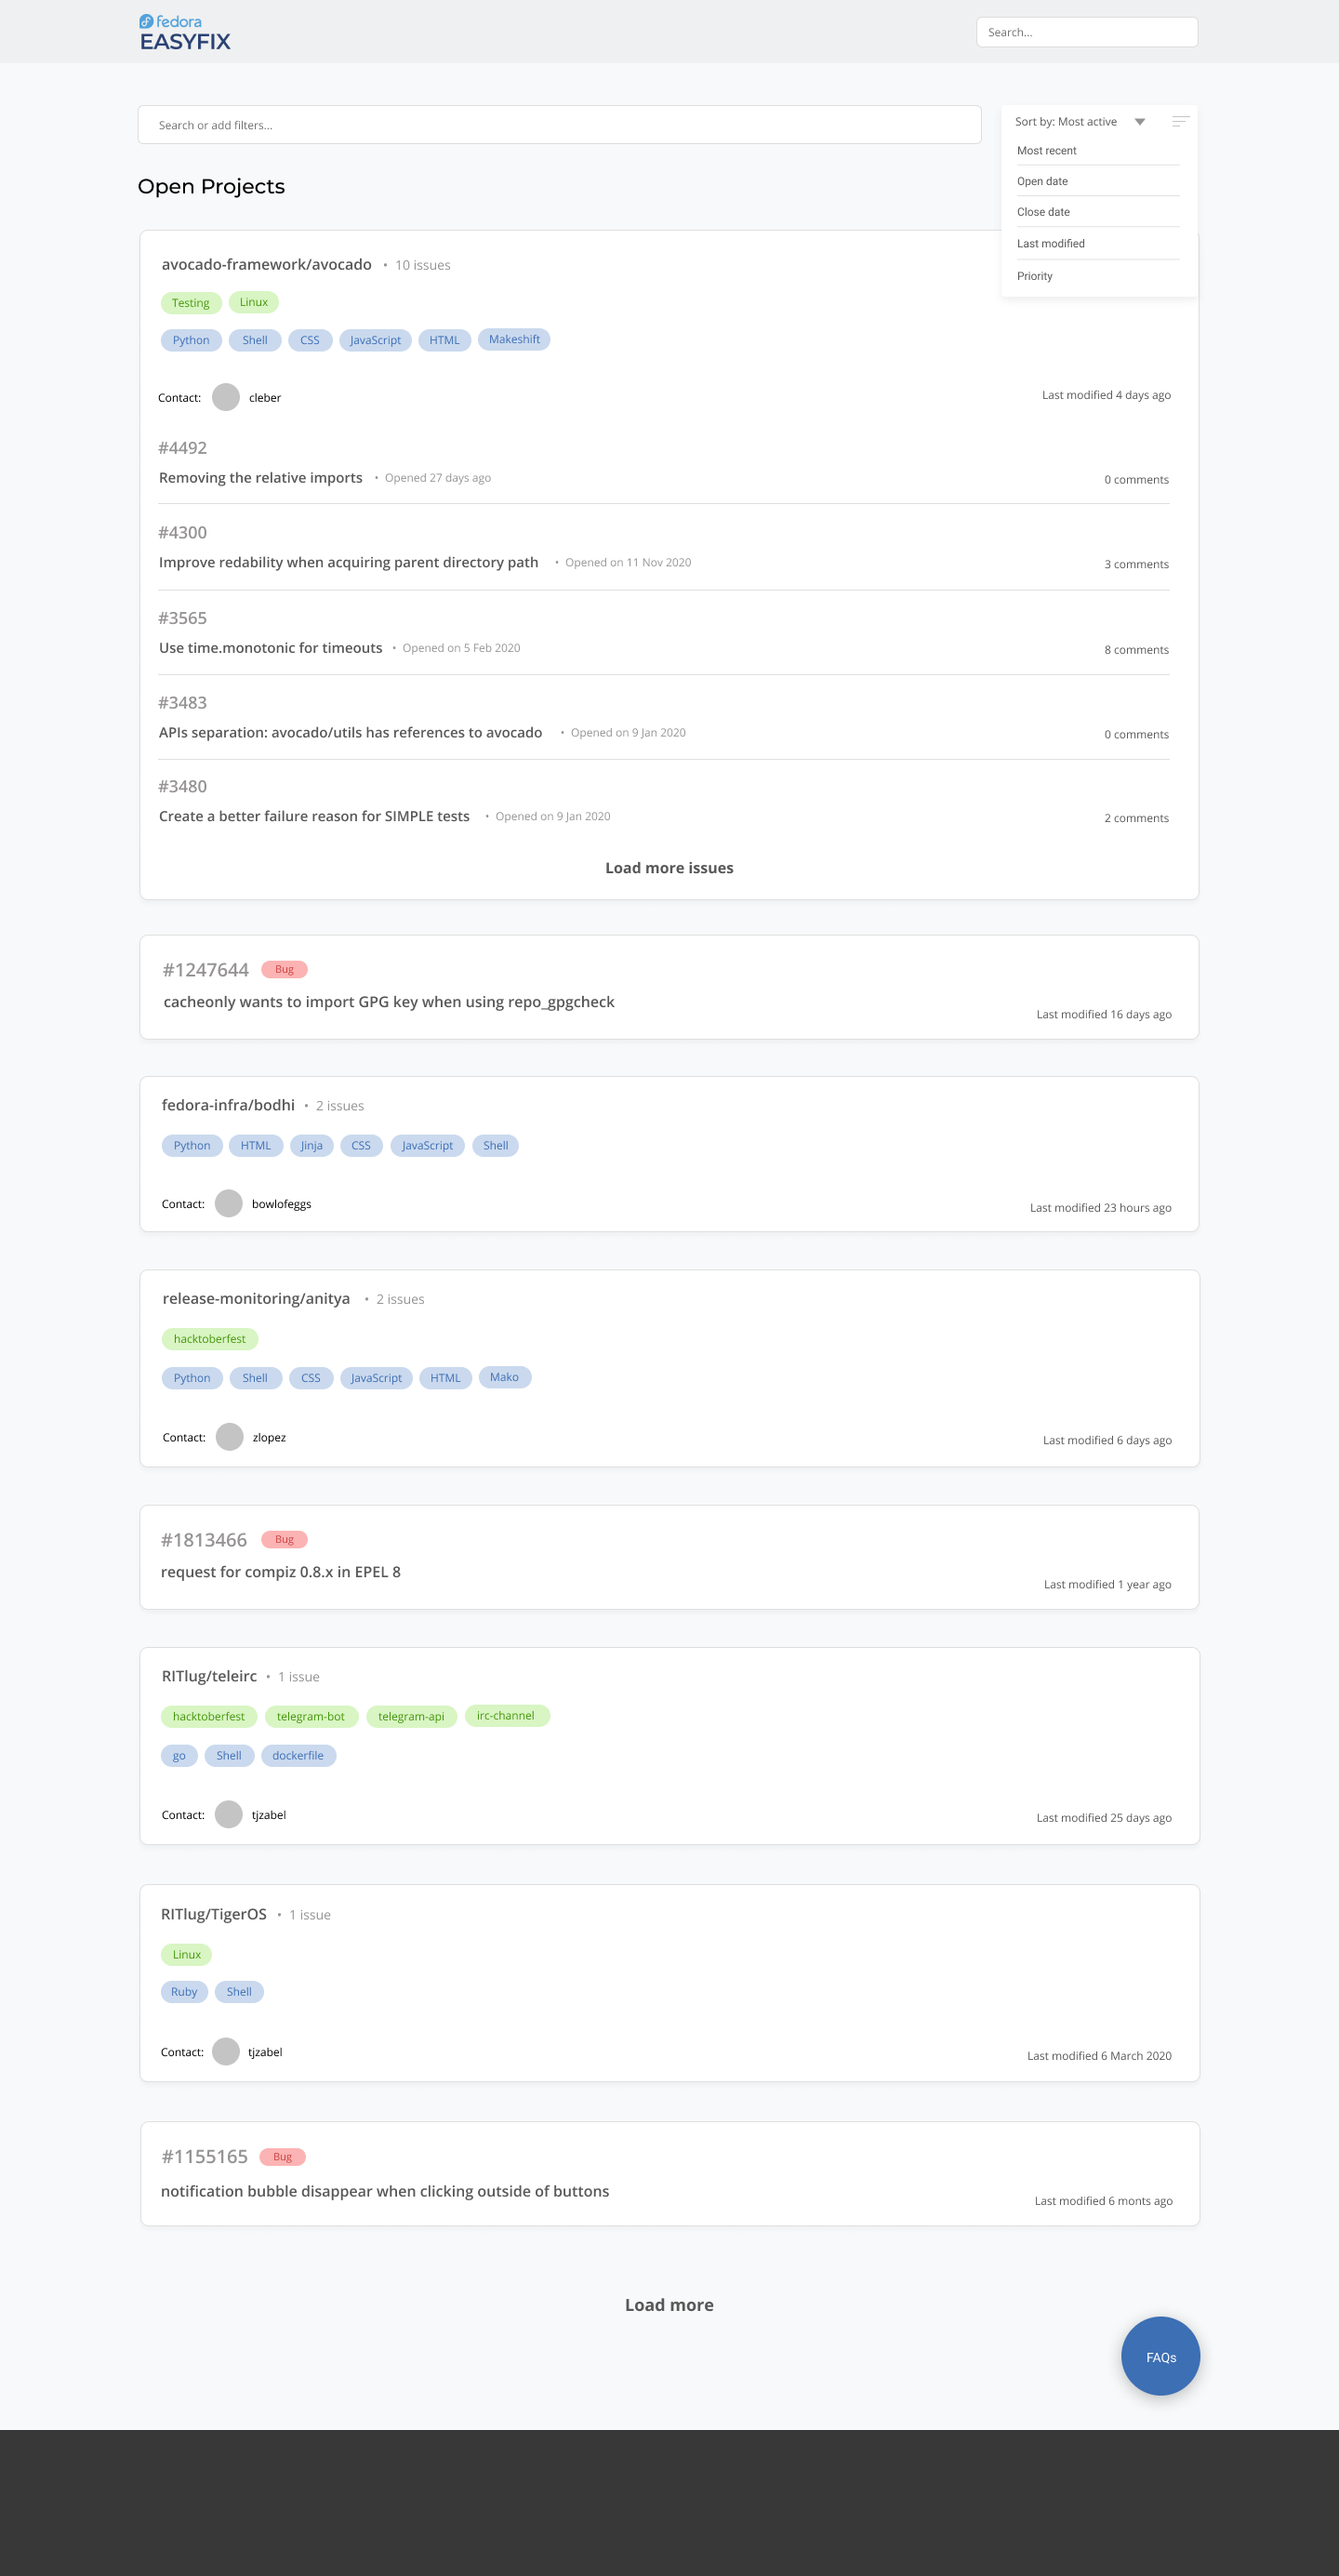Click issue number #4492
Image resolution: width=1339 pixels, height=2576 pixels.
[x=182, y=448]
